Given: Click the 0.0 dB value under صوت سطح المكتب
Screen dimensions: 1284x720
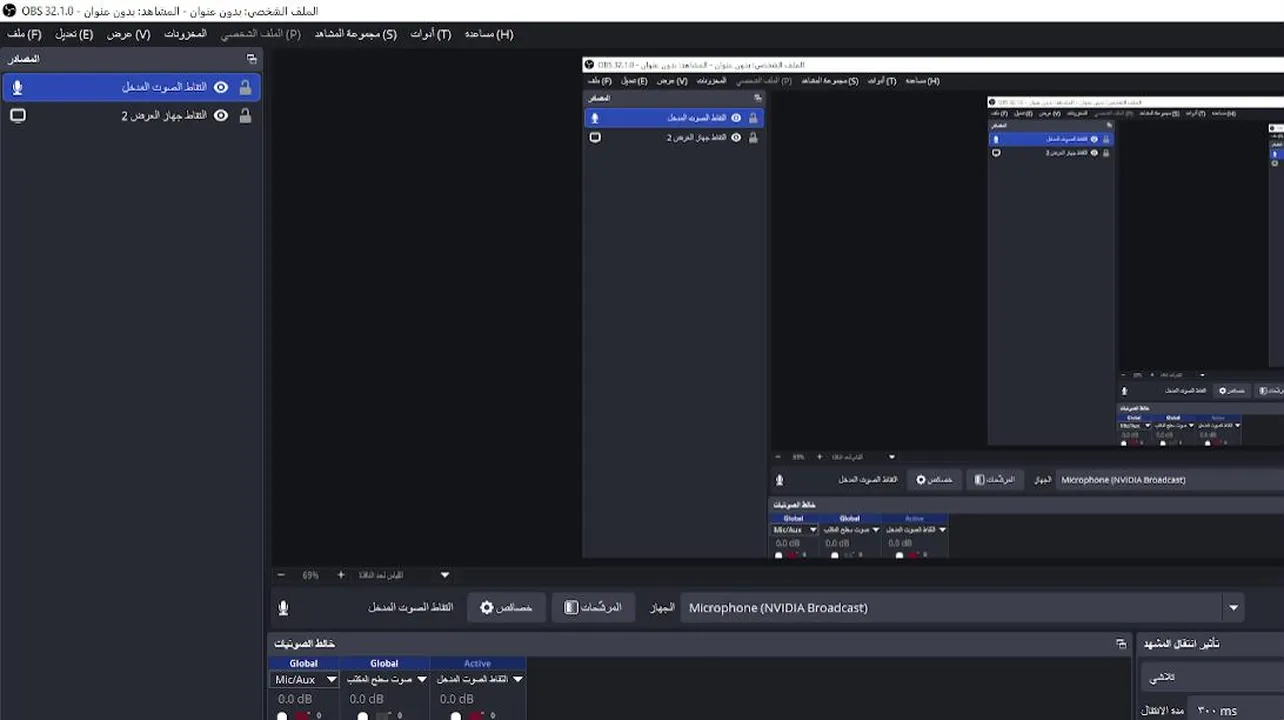Looking at the screenshot, I should 367,699.
